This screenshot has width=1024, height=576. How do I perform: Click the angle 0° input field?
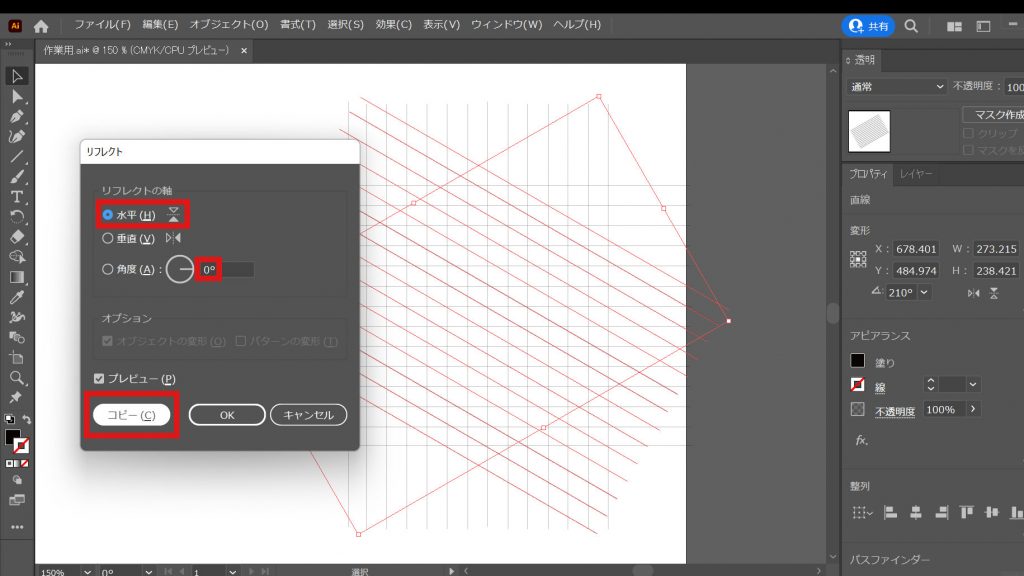226,269
